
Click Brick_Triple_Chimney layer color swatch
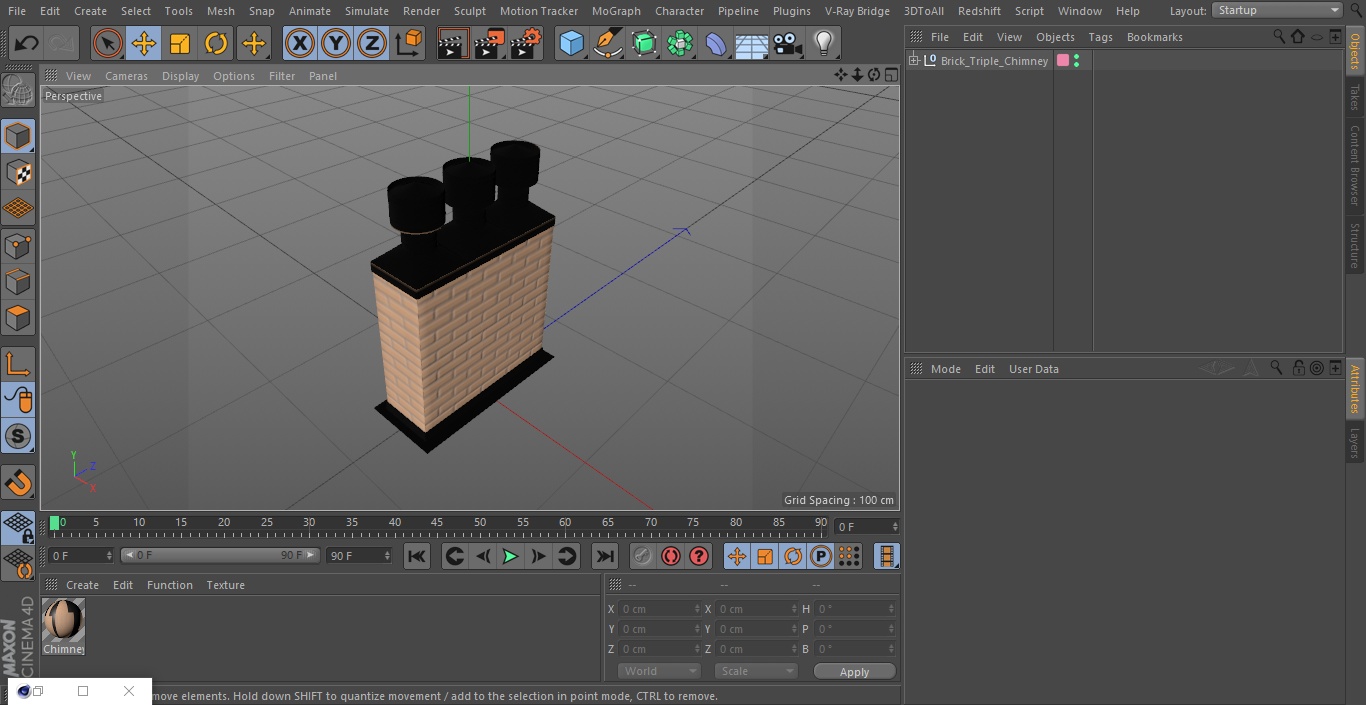[x=1062, y=61]
